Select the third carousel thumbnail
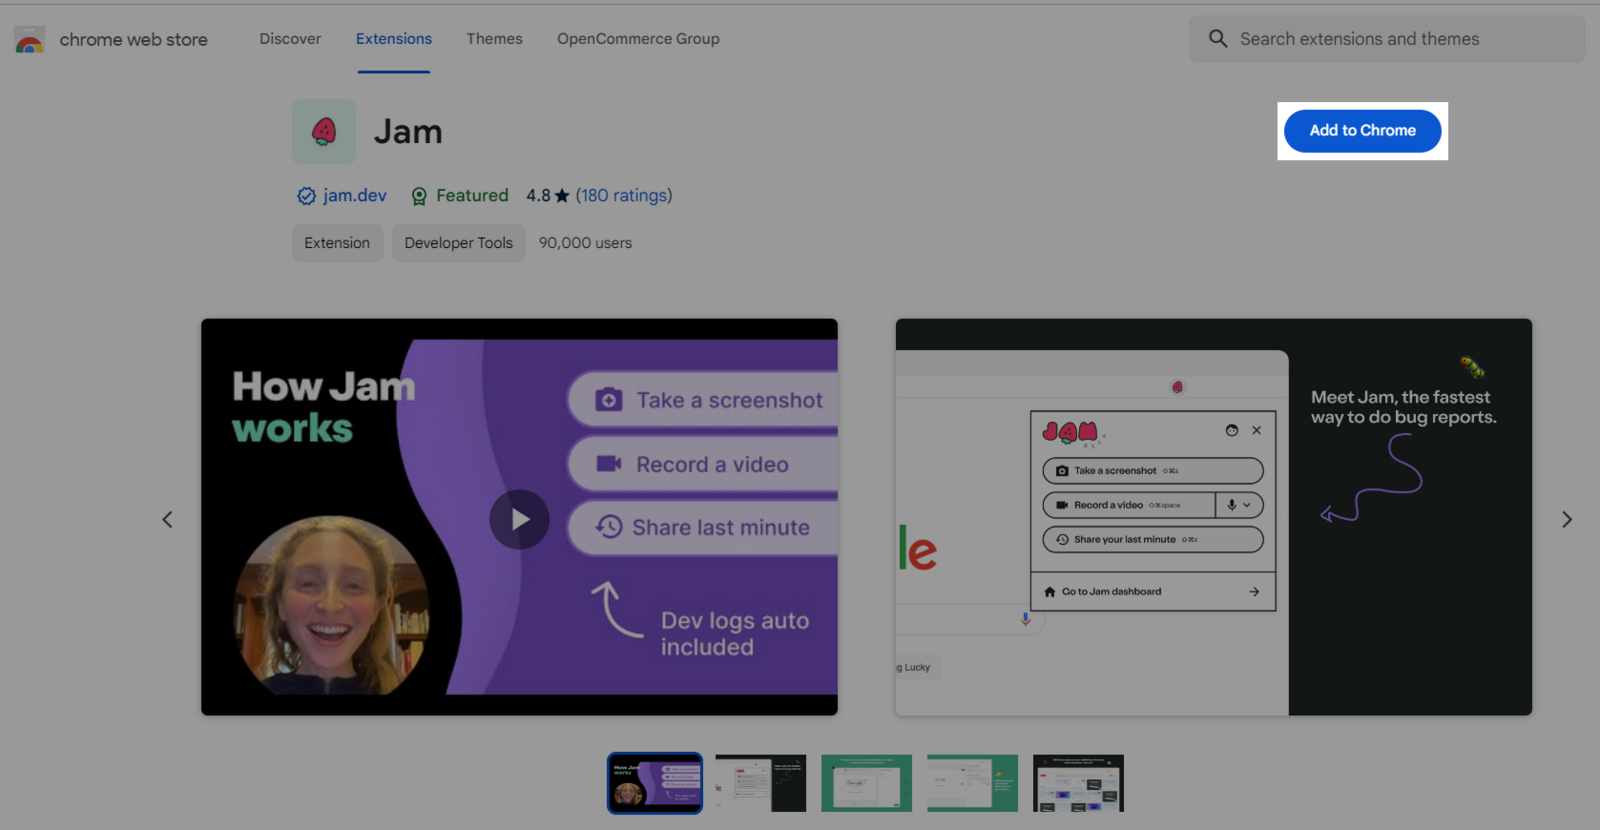The image size is (1600, 830). click(867, 783)
